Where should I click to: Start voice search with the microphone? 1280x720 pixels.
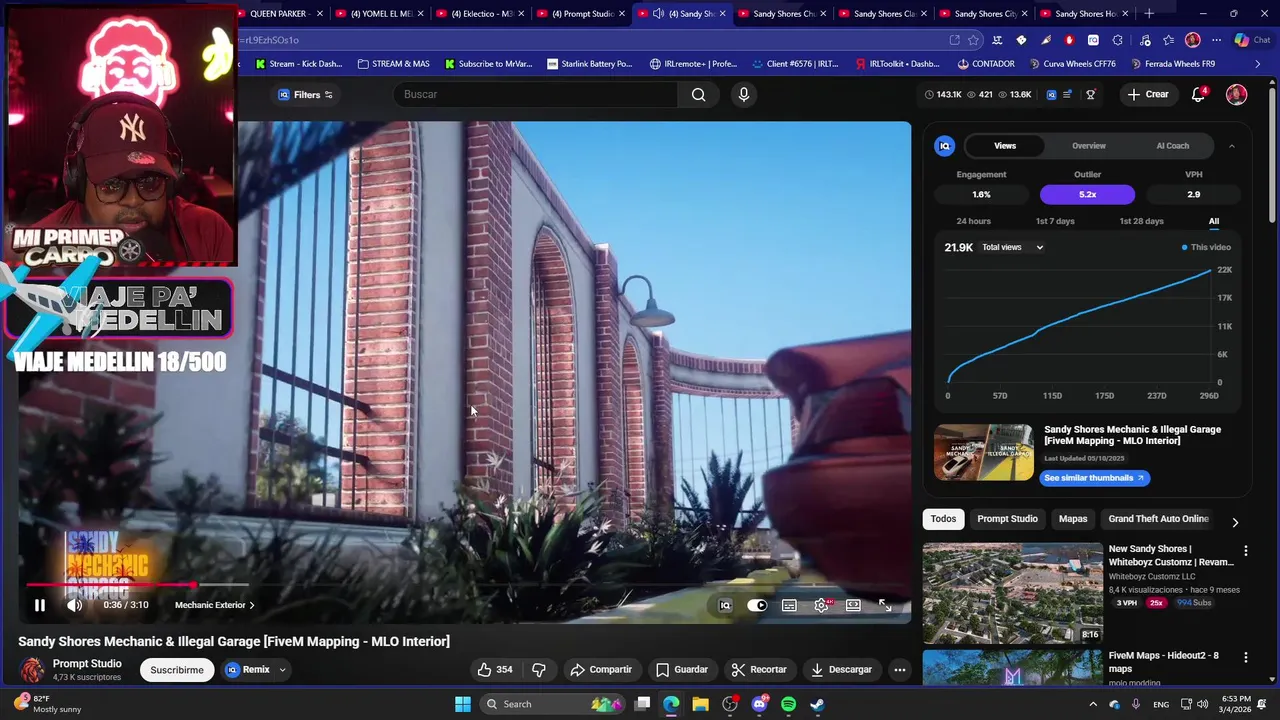(x=743, y=94)
